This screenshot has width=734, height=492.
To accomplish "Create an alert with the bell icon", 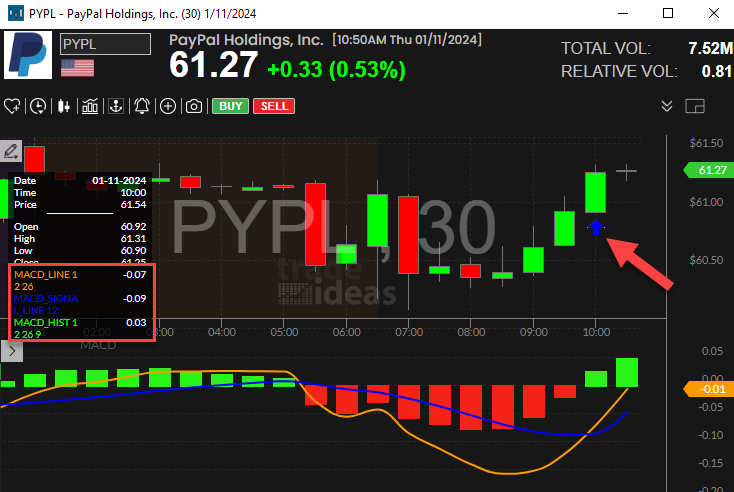I will [142, 106].
